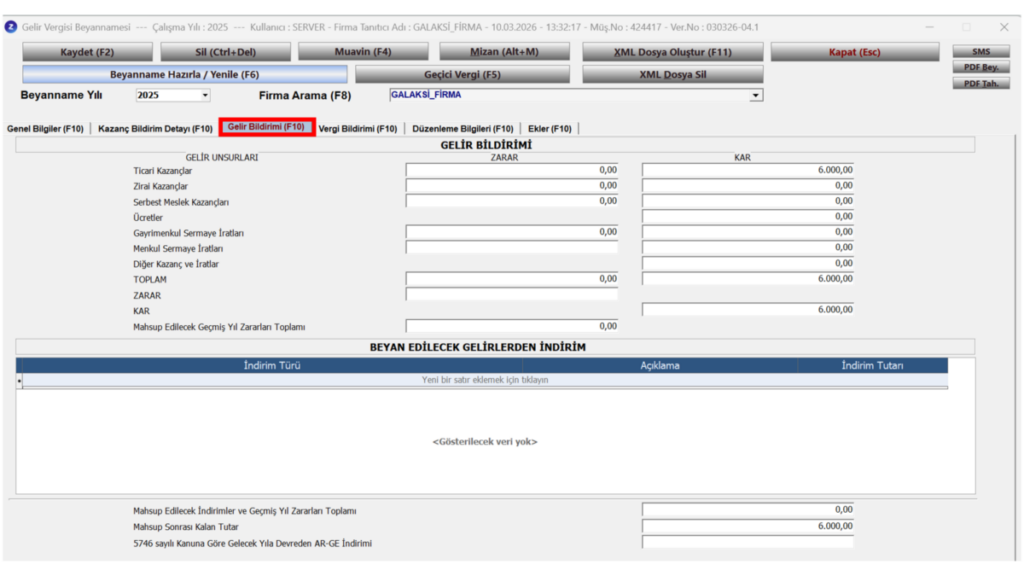The image size is (1024, 576).
Task: Click Ticari Kazançlar KAR field
Action: point(748,170)
